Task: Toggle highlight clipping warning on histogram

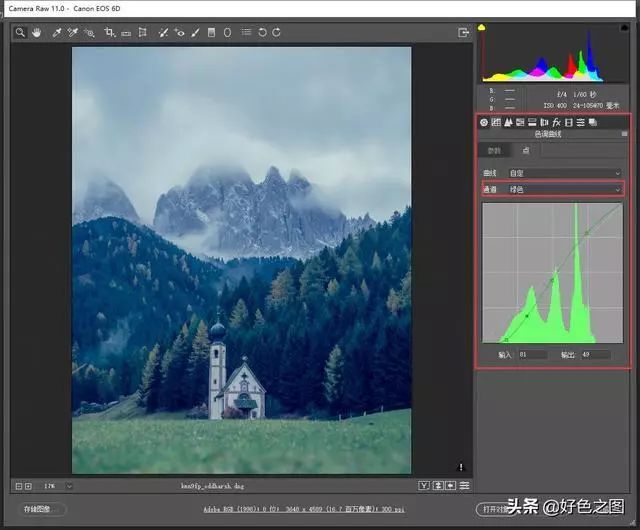Action: (626, 28)
